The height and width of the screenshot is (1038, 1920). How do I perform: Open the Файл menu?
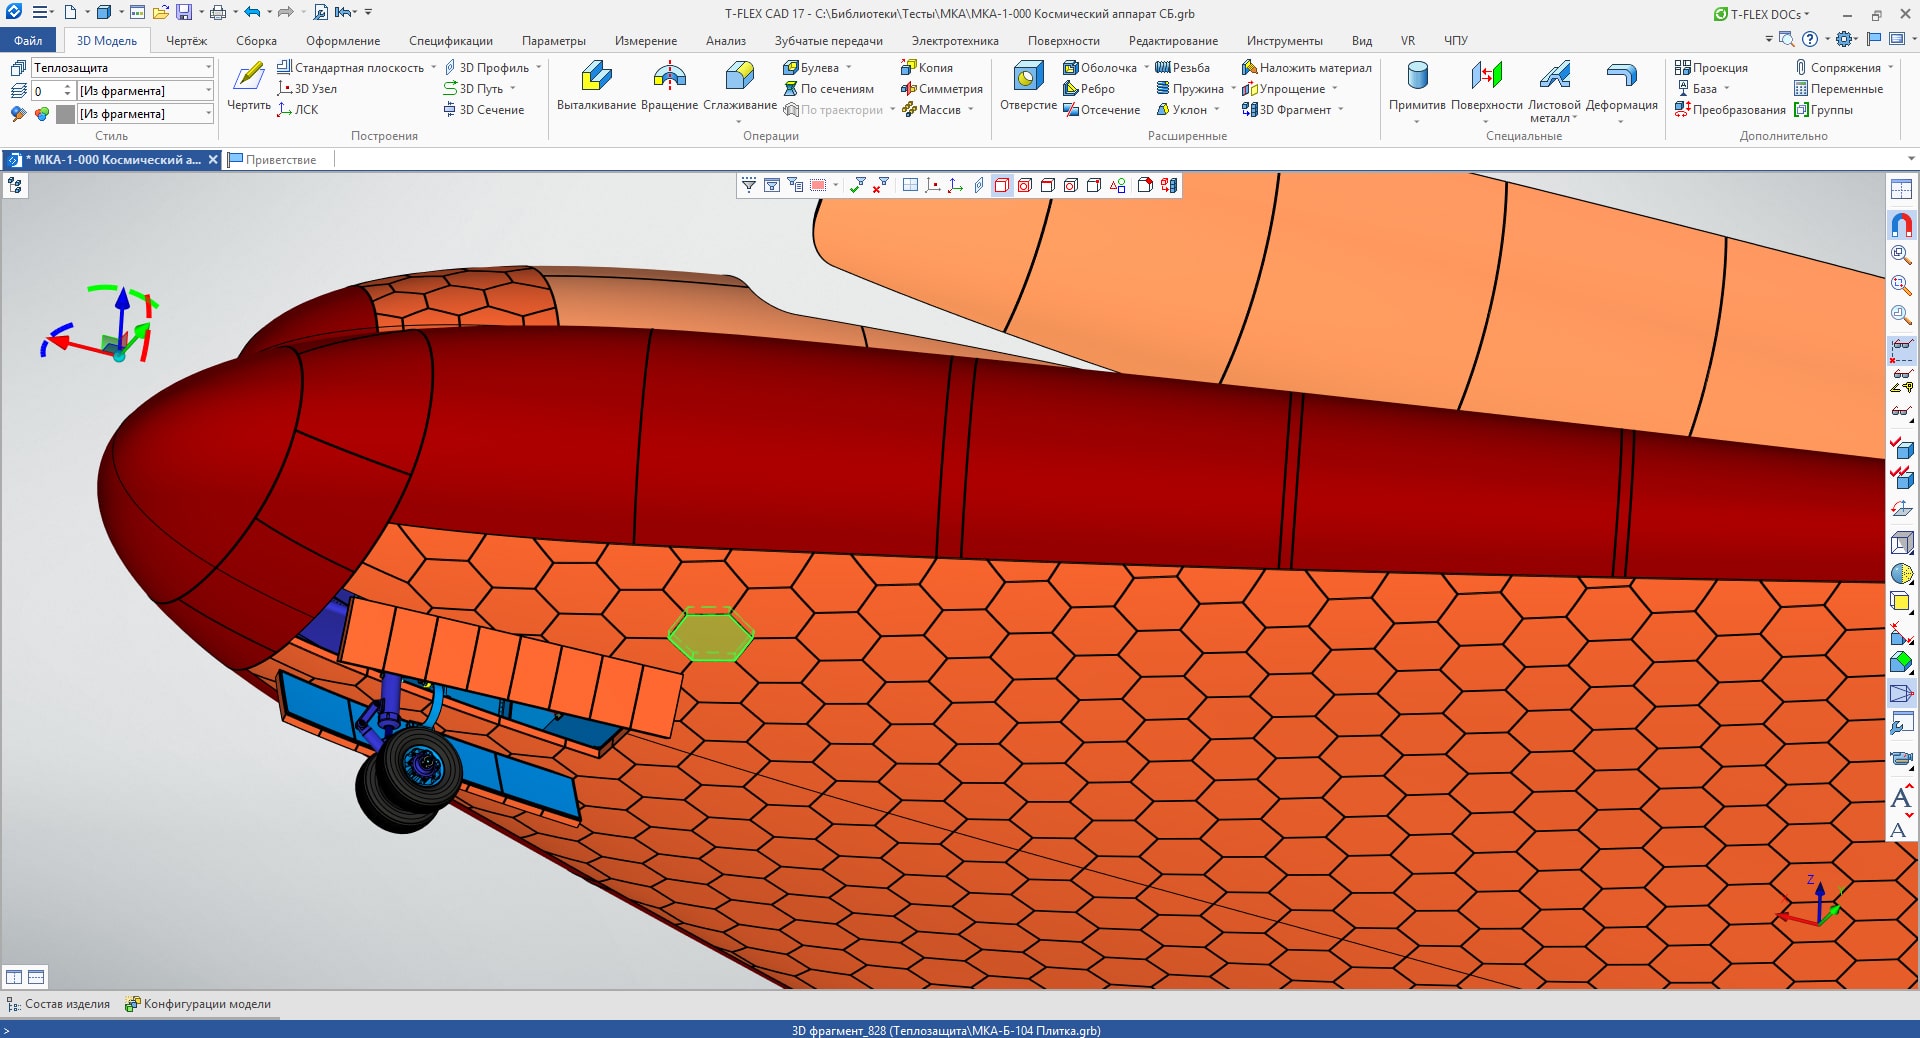[x=28, y=41]
